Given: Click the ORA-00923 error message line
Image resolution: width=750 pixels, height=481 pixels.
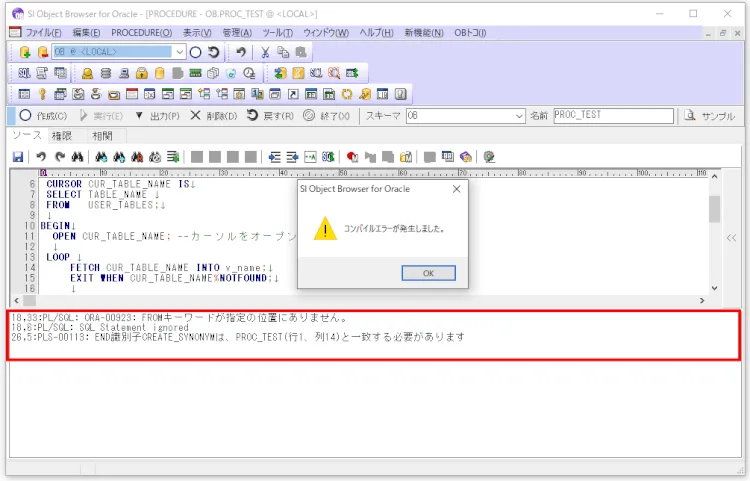Looking at the screenshot, I should 180,317.
